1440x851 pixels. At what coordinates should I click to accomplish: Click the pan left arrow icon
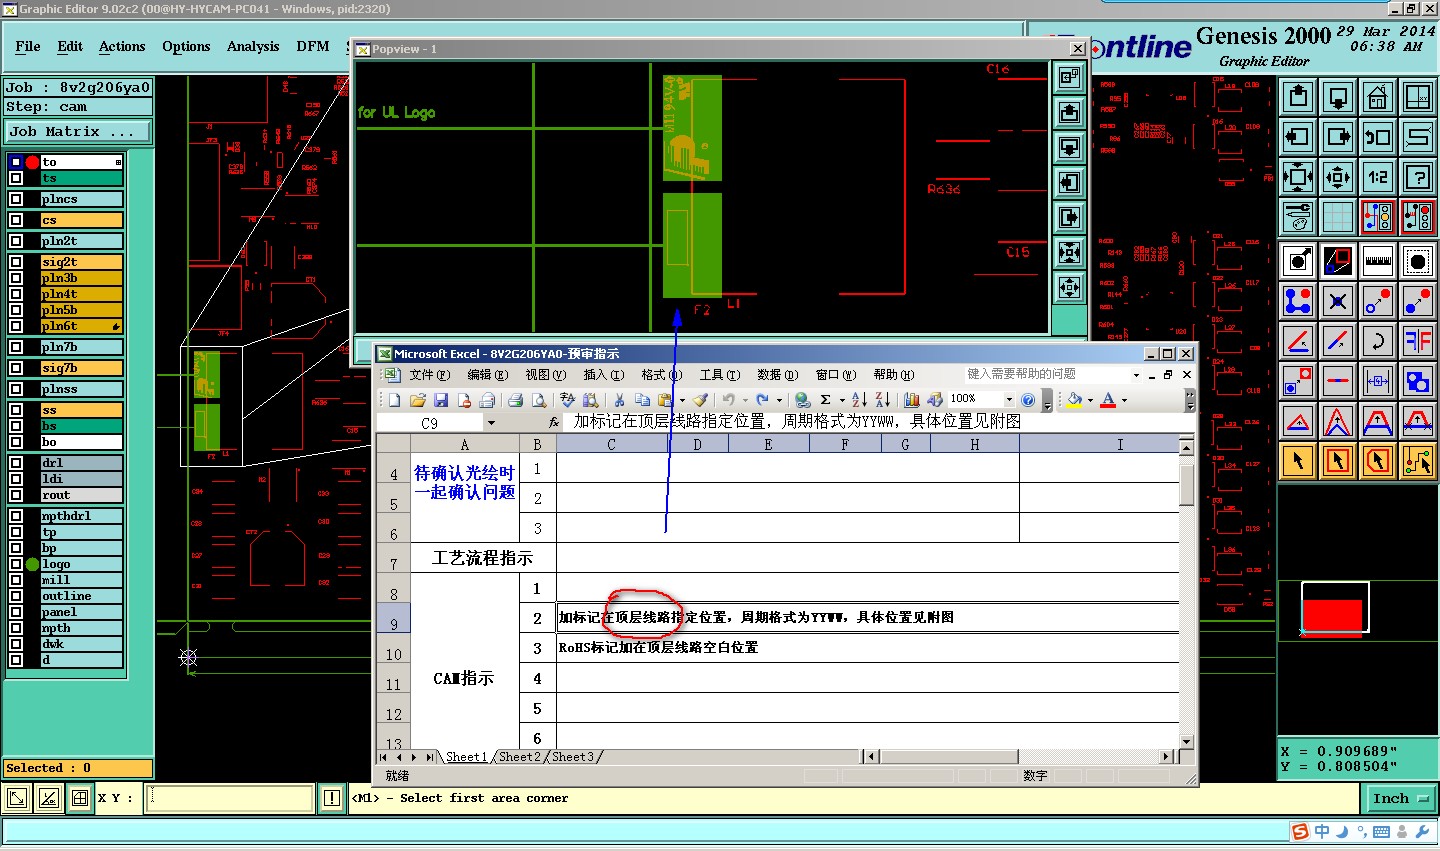[1297, 137]
